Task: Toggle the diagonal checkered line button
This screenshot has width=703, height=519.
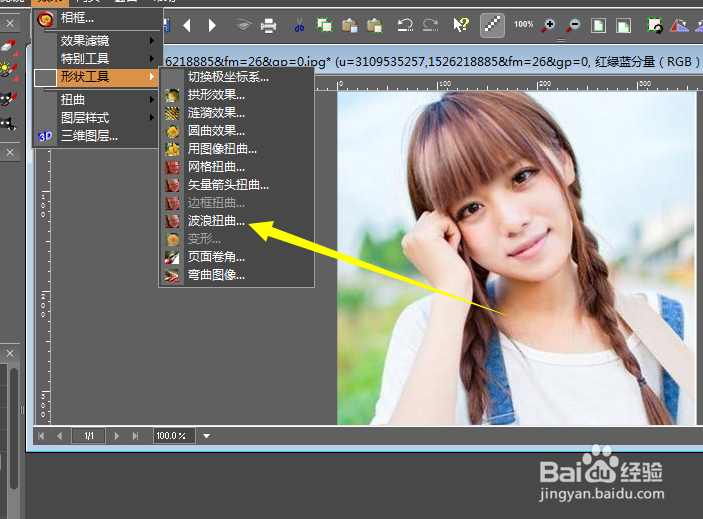Action: pos(492,25)
